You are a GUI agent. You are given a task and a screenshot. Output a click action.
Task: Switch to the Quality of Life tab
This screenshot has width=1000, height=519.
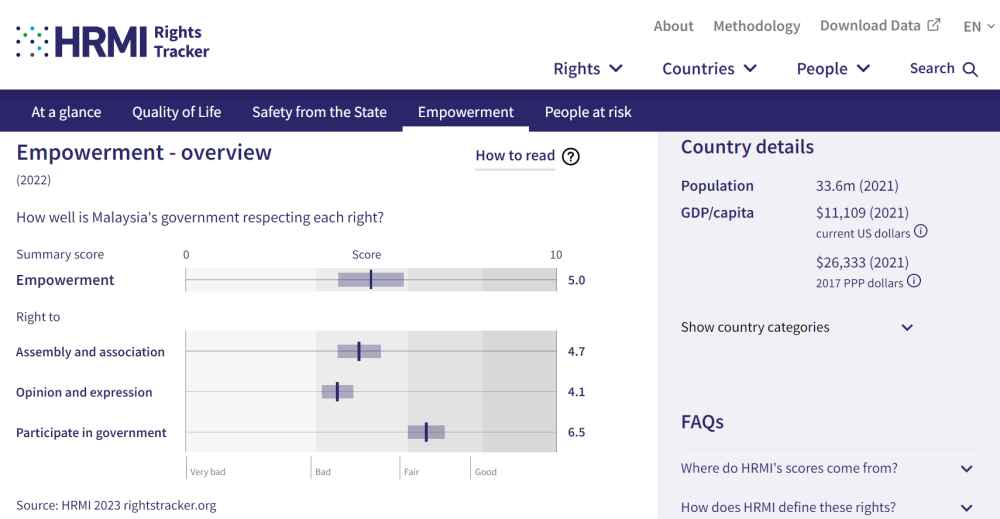pyautogui.click(x=177, y=112)
